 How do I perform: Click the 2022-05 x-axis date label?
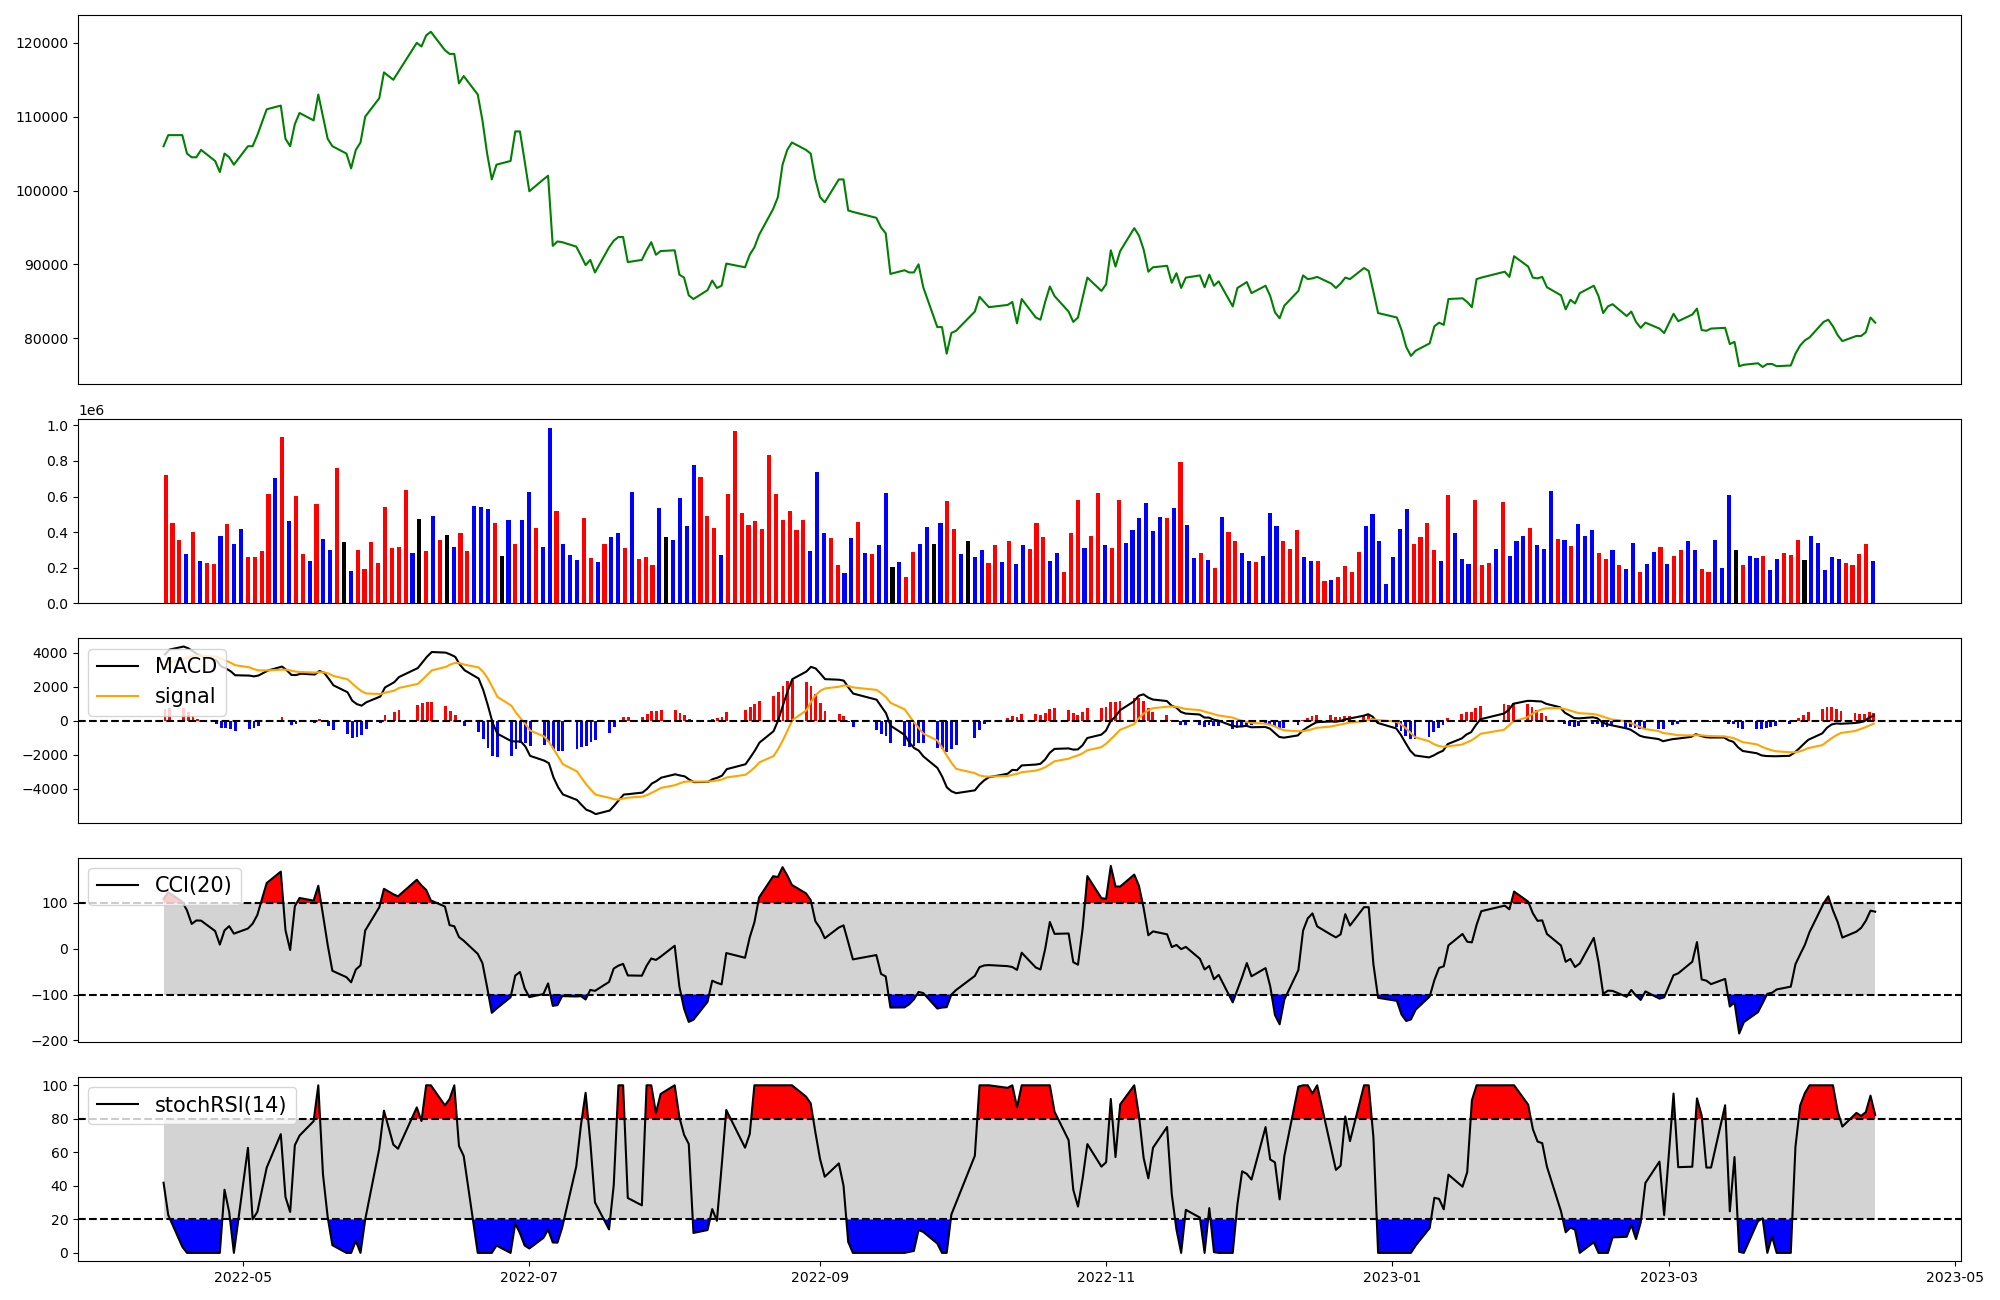point(243,1277)
